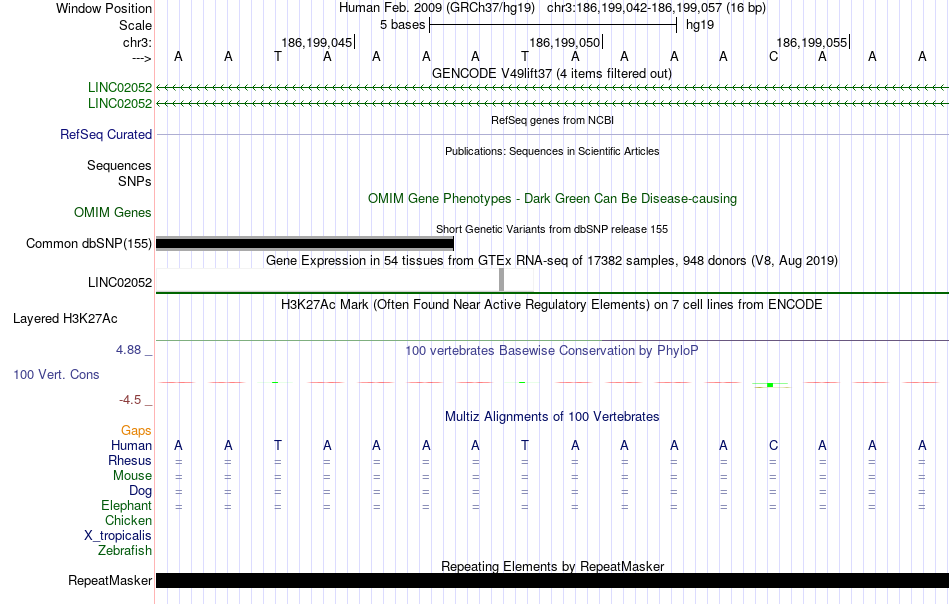Click the 186,199,045 ruler coordinate
Viewport: 950px width, 604px height.
[316, 42]
